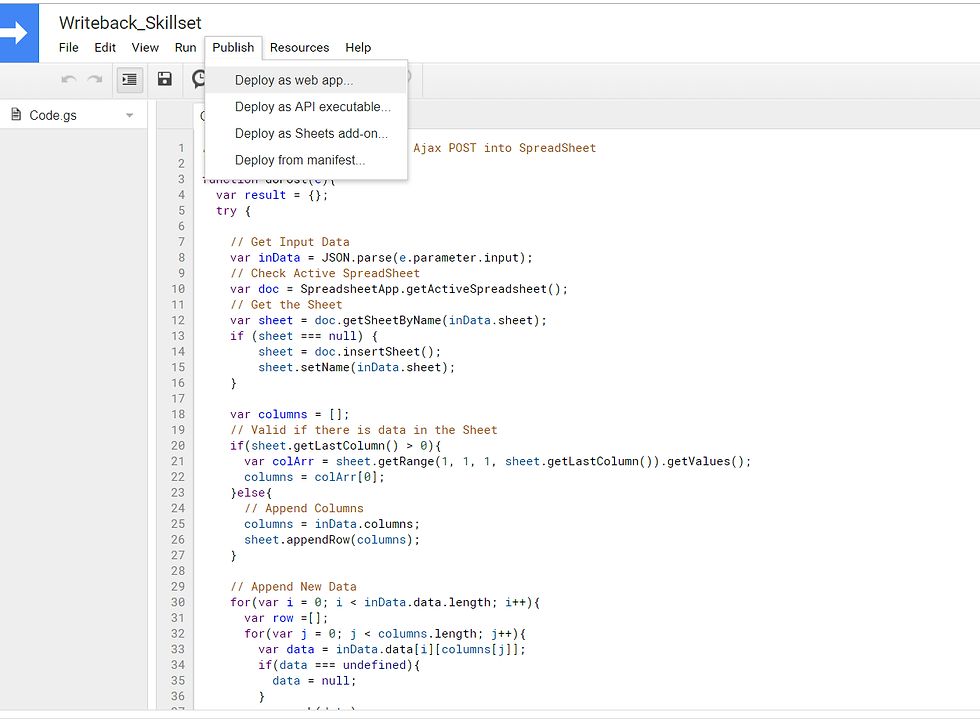This screenshot has height=719, width=980.
Task: Click the '}else{' line
Action: coord(251,493)
